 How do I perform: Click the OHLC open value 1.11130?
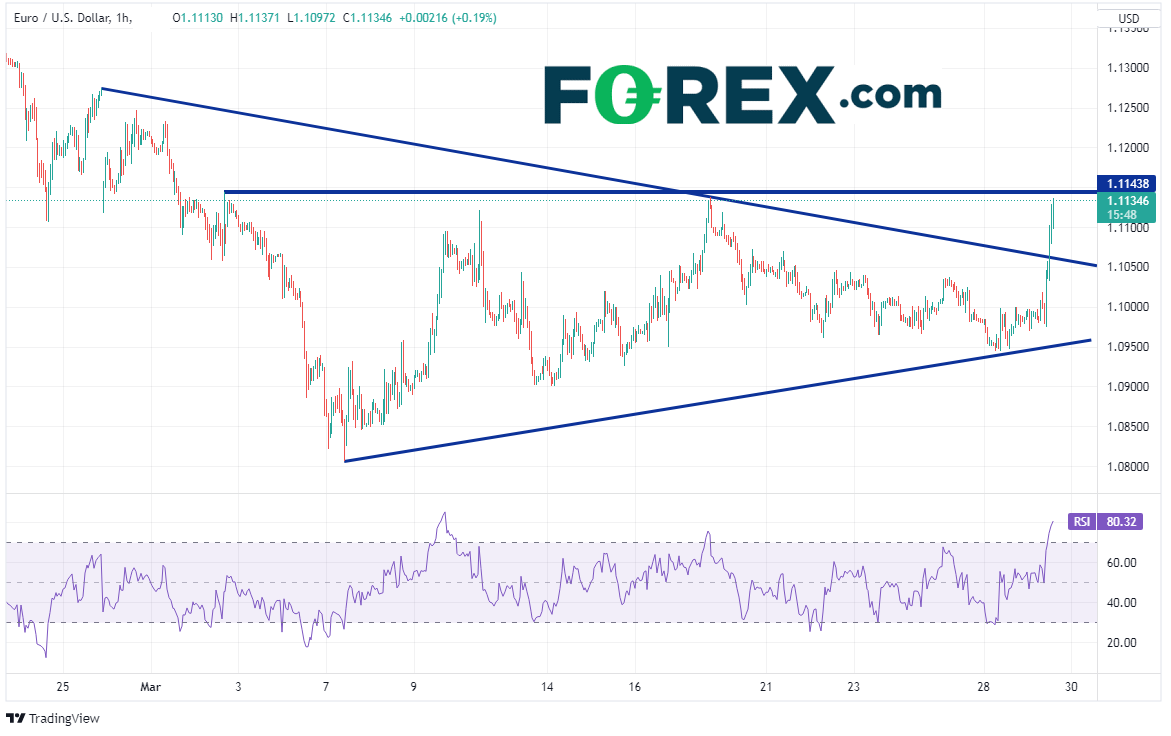(x=205, y=18)
